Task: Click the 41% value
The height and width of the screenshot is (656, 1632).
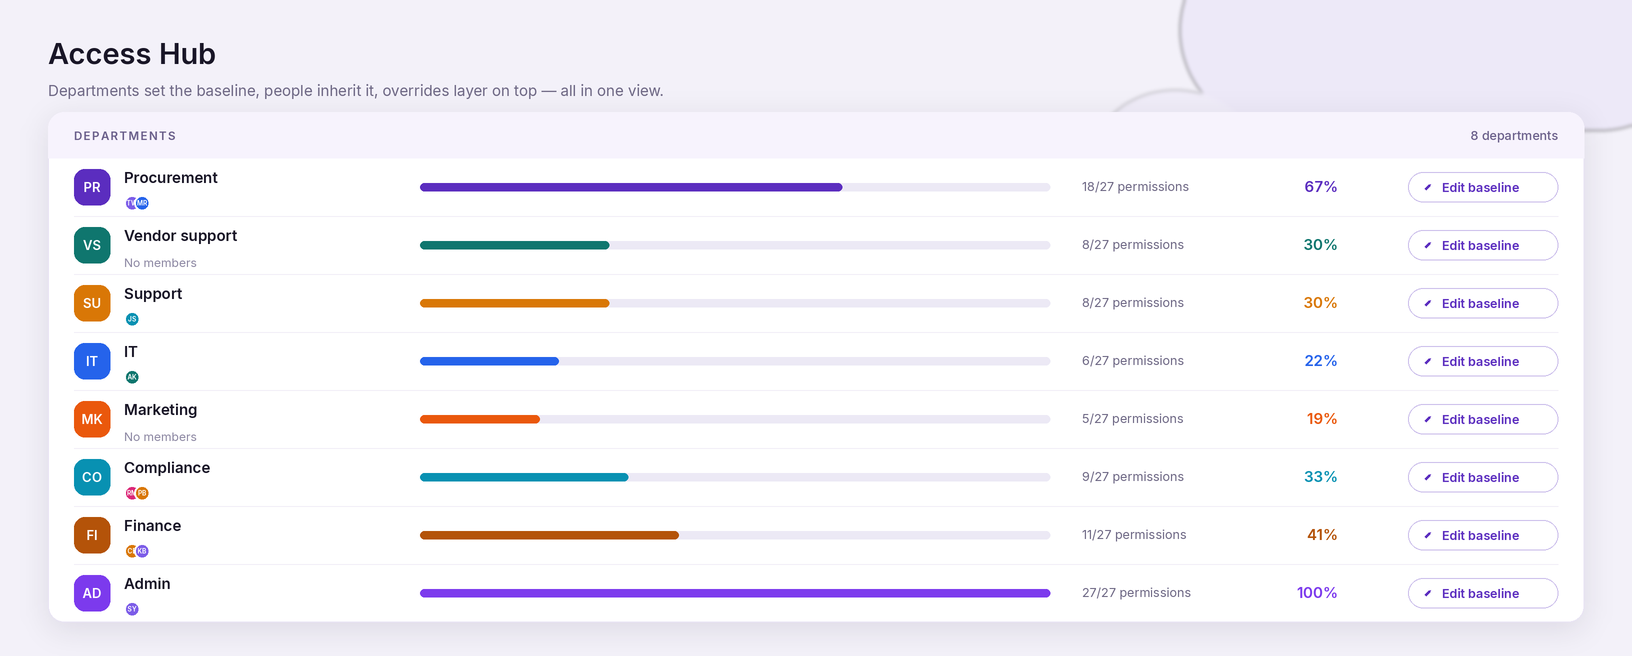Action: 1322,535
